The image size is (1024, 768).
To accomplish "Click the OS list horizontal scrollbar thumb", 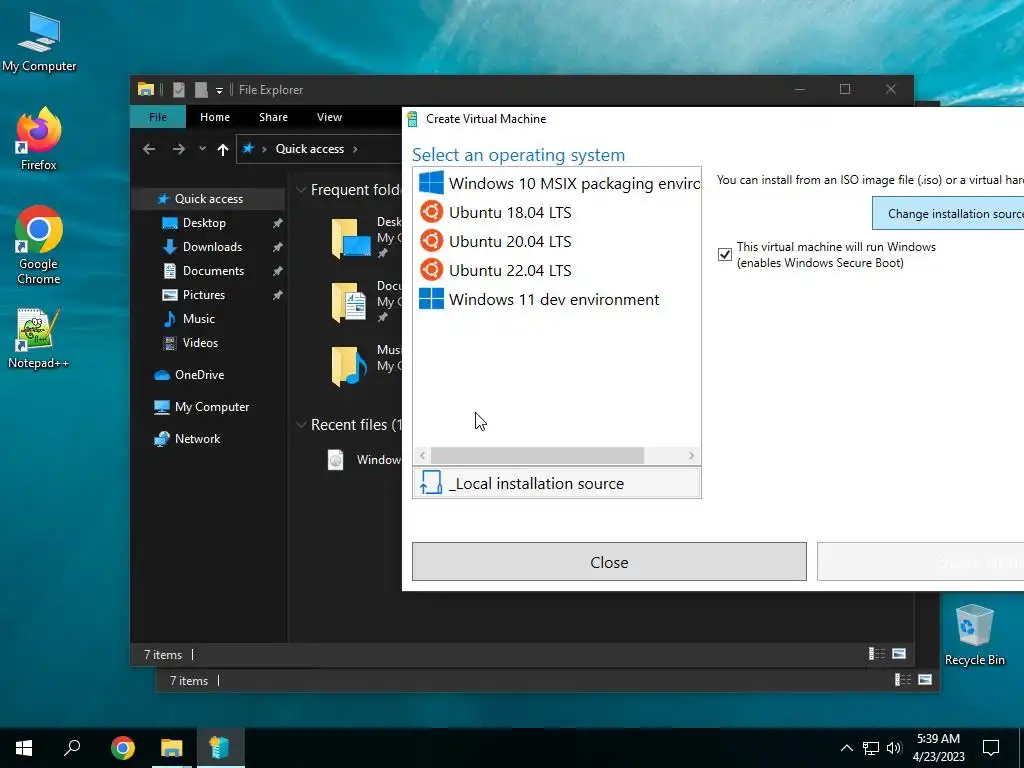I will (x=537, y=455).
